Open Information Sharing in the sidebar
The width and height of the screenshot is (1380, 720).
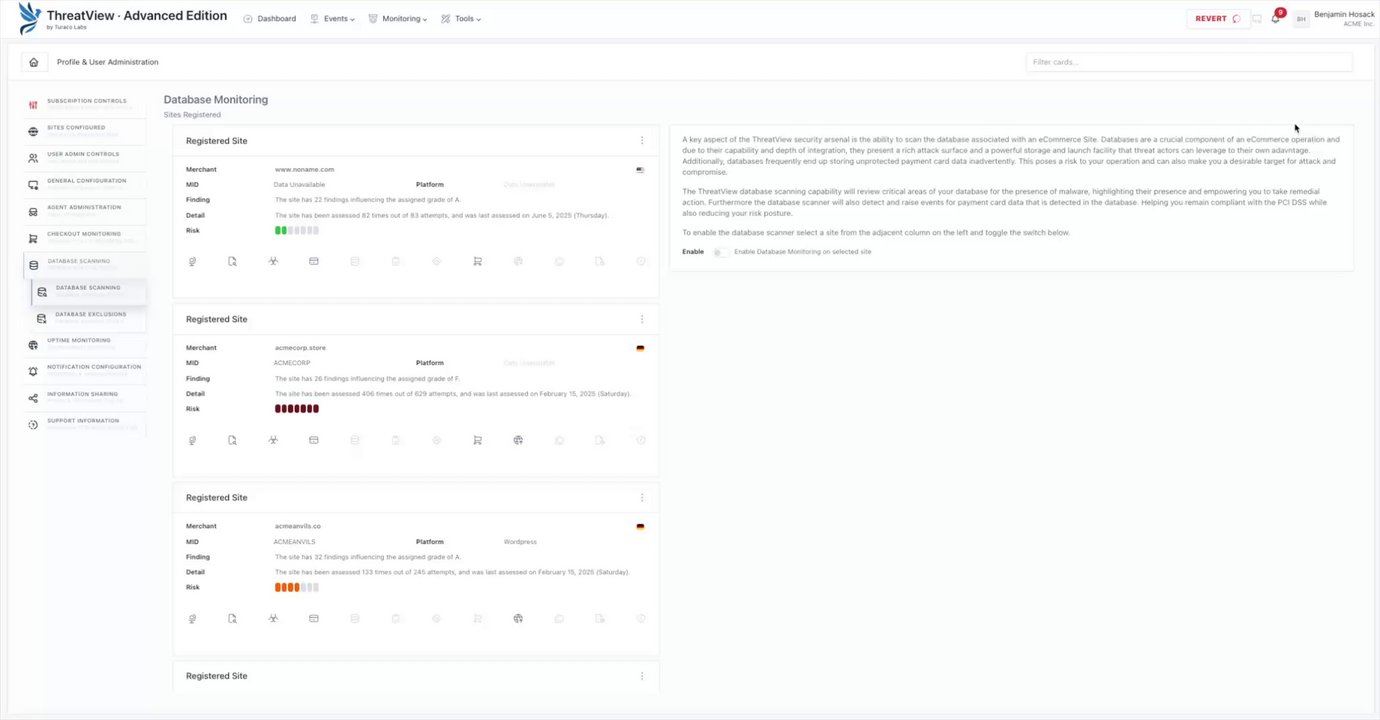85,397
